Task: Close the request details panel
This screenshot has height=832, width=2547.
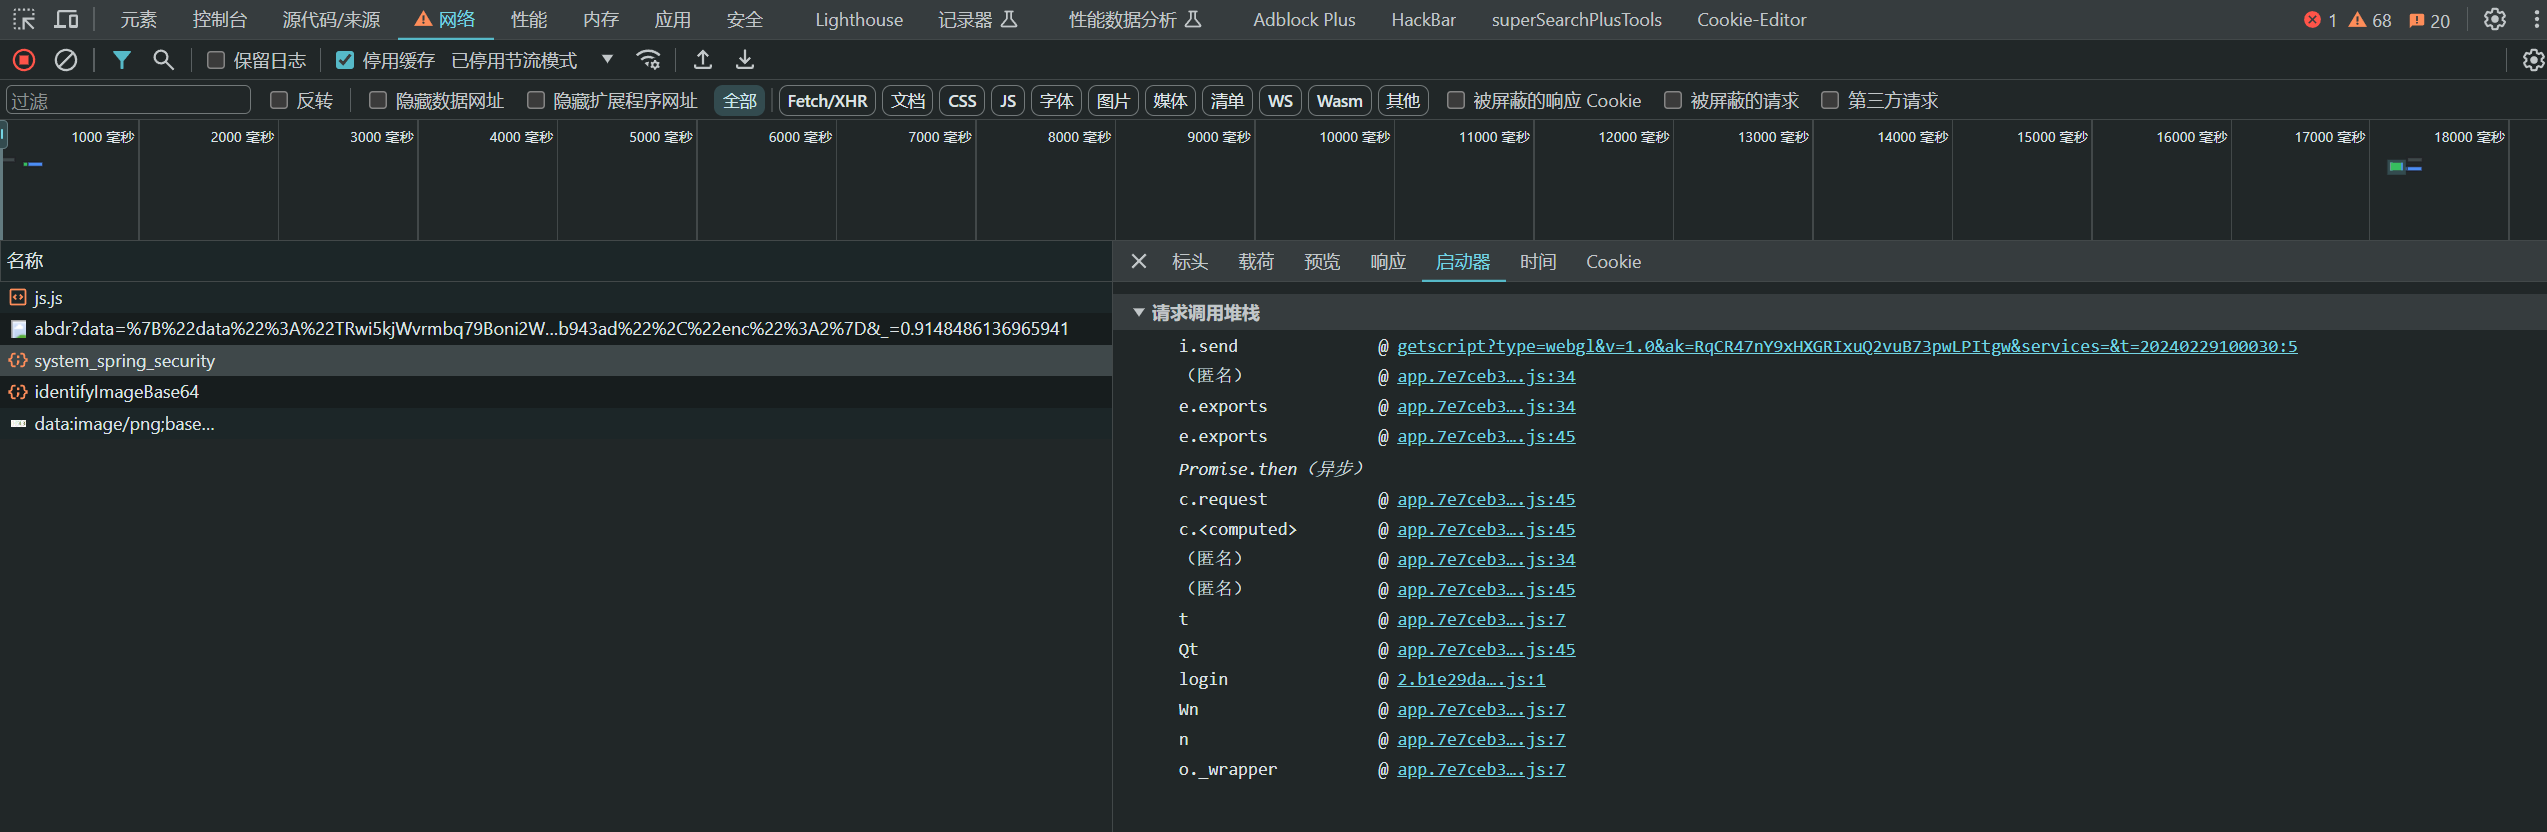Action: pyautogui.click(x=1138, y=261)
